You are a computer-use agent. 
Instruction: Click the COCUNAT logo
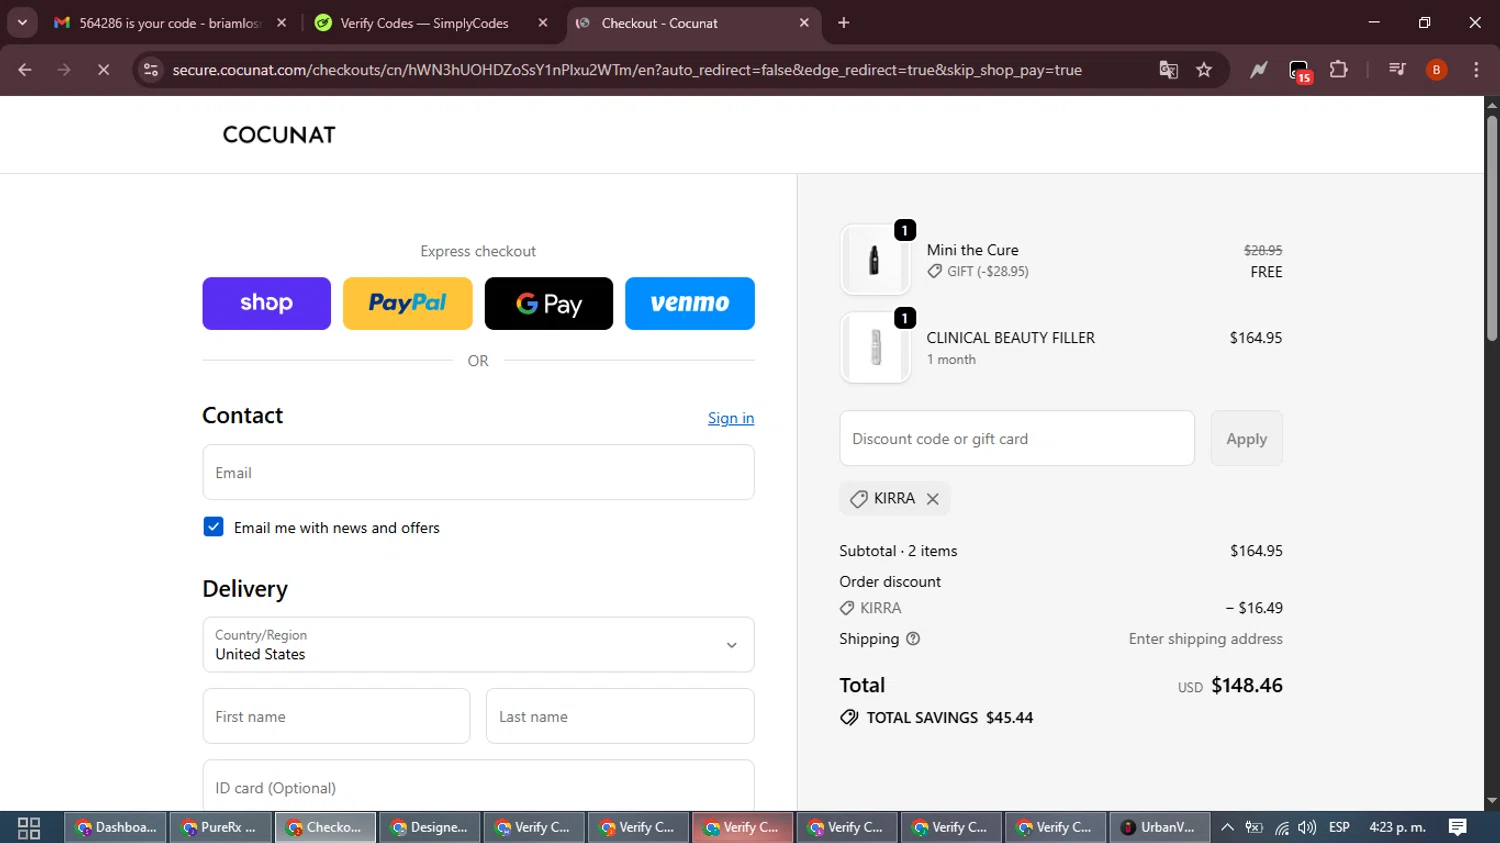pos(279,135)
